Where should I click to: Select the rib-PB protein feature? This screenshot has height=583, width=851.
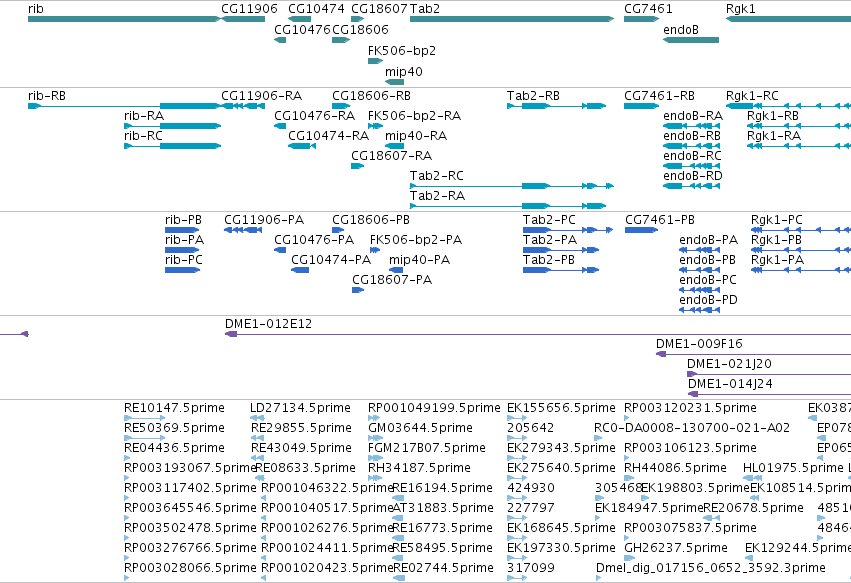point(182,230)
